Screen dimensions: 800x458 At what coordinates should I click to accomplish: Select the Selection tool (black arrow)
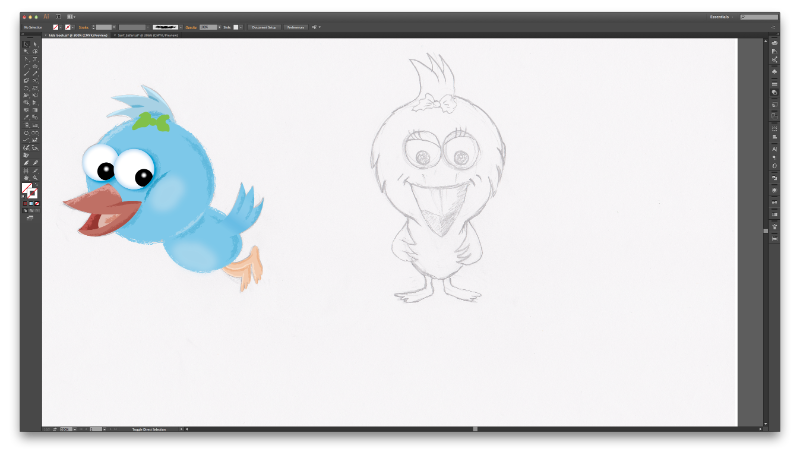coord(26,44)
